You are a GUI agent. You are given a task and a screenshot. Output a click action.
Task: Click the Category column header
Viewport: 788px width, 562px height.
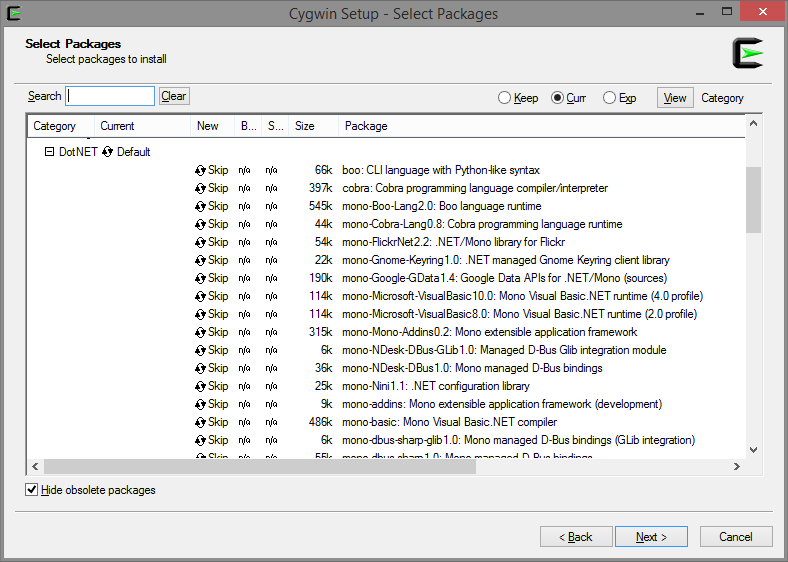click(x=61, y=126)
